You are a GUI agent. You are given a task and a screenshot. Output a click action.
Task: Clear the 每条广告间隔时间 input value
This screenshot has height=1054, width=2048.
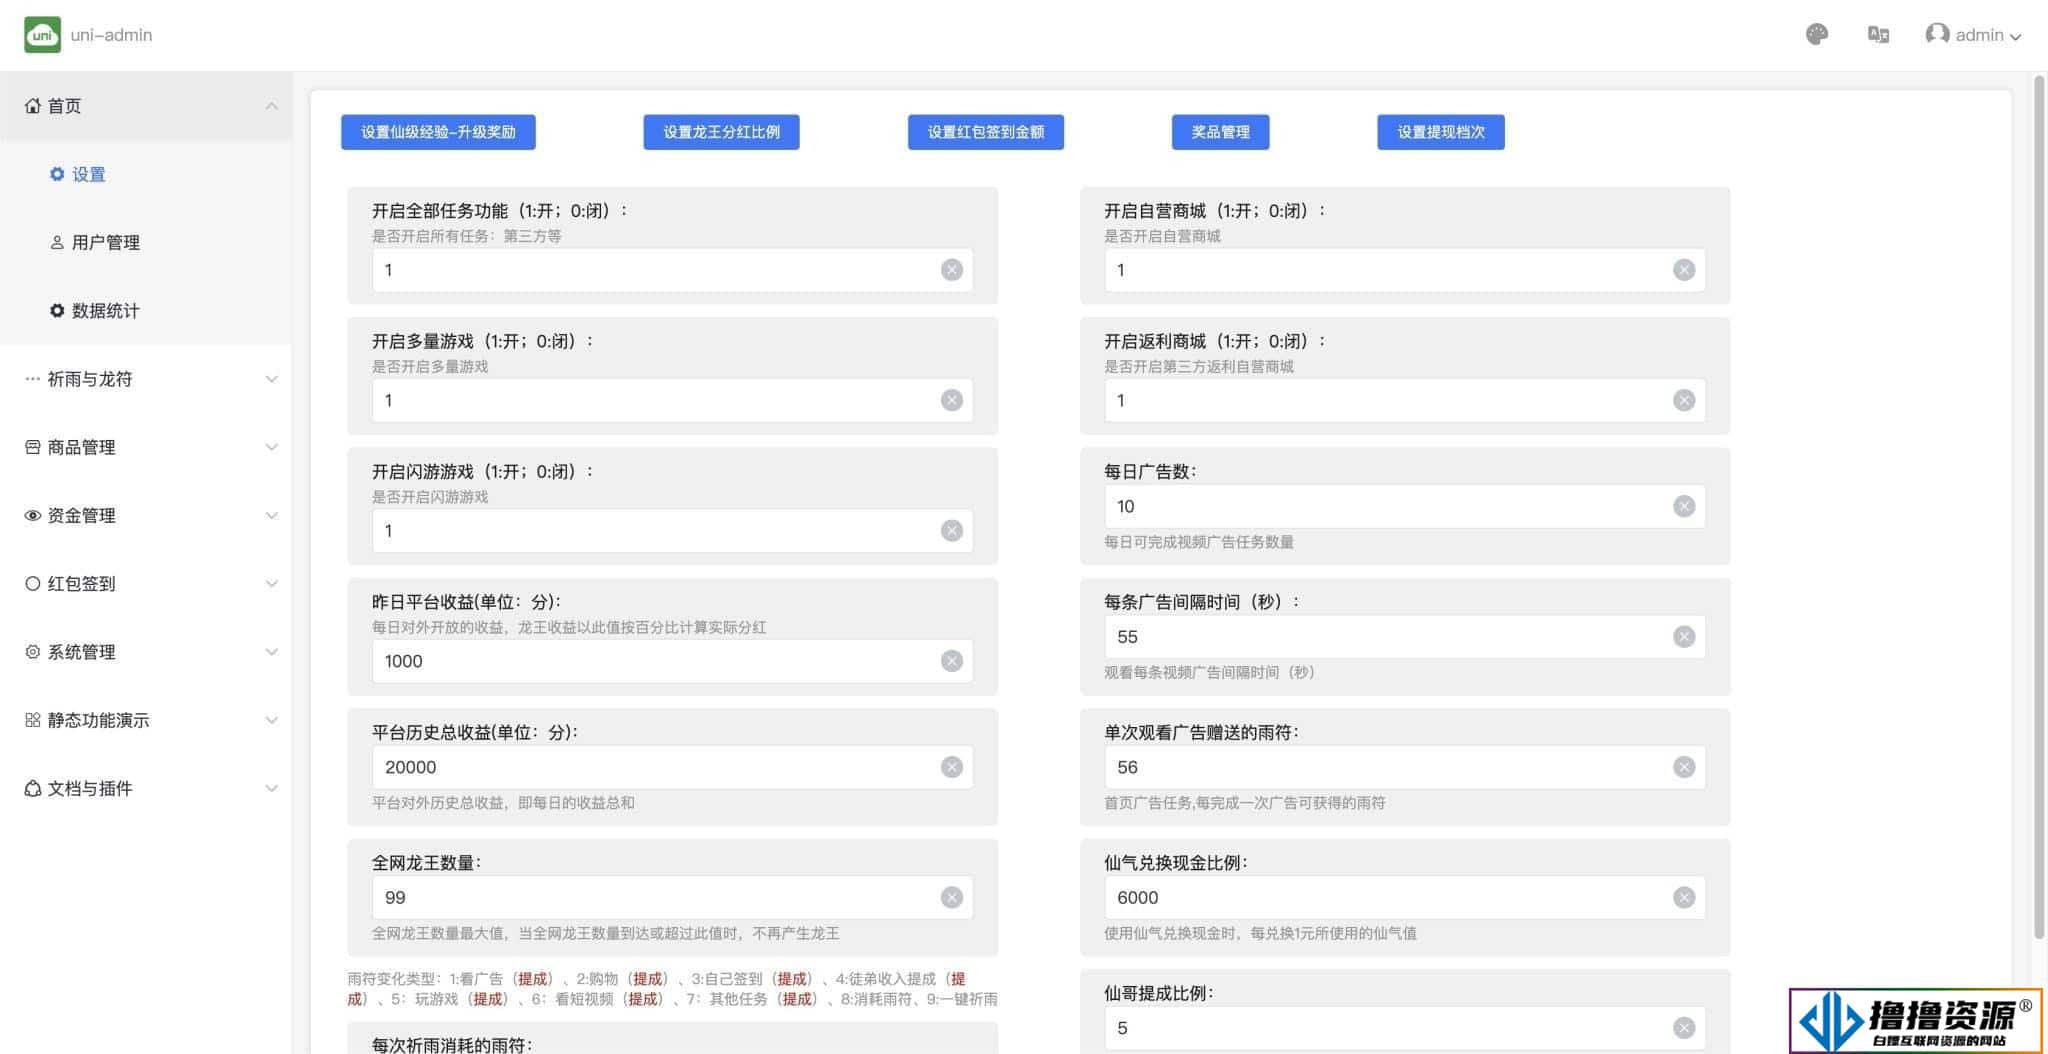tap(1684, 637)
